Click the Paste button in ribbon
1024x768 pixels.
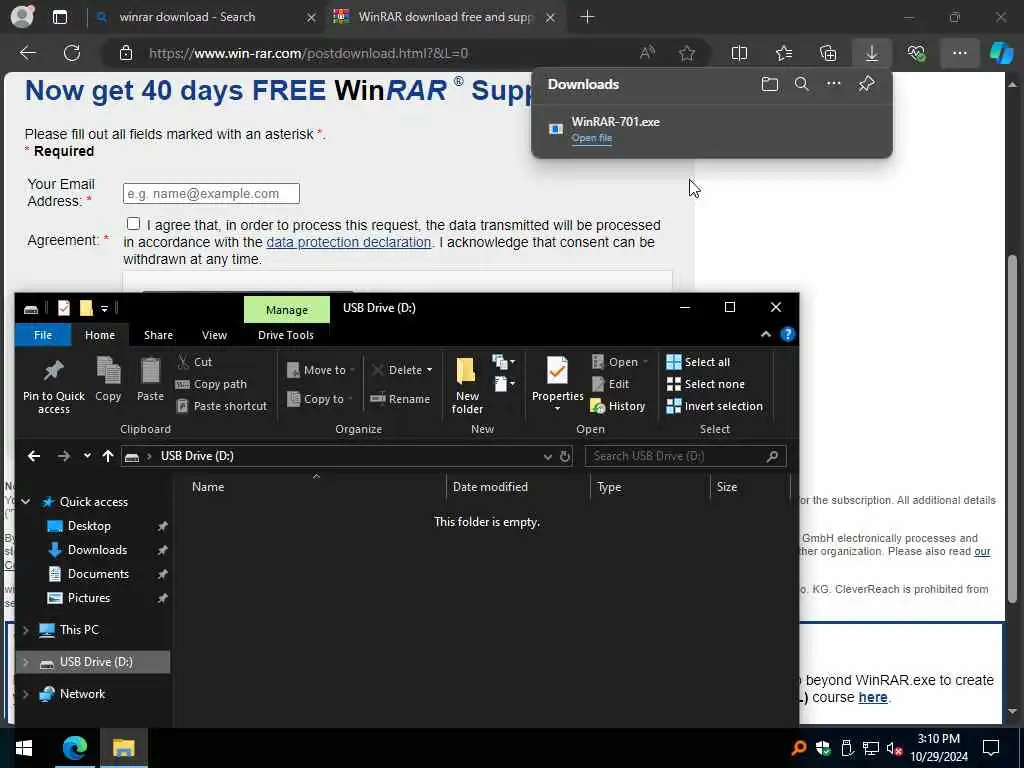(x=150, y=379)
